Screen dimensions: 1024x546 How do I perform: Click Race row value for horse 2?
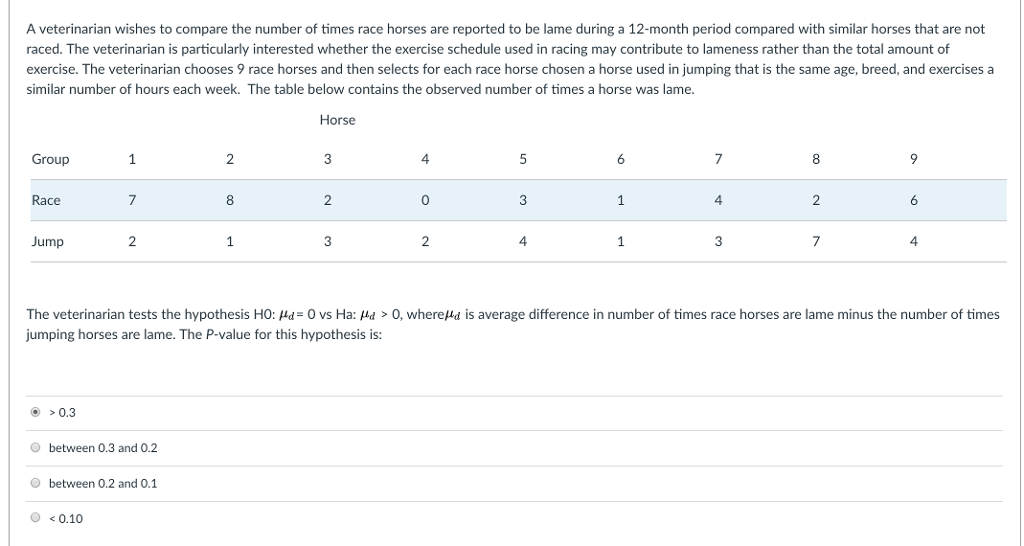coord(230,200)
